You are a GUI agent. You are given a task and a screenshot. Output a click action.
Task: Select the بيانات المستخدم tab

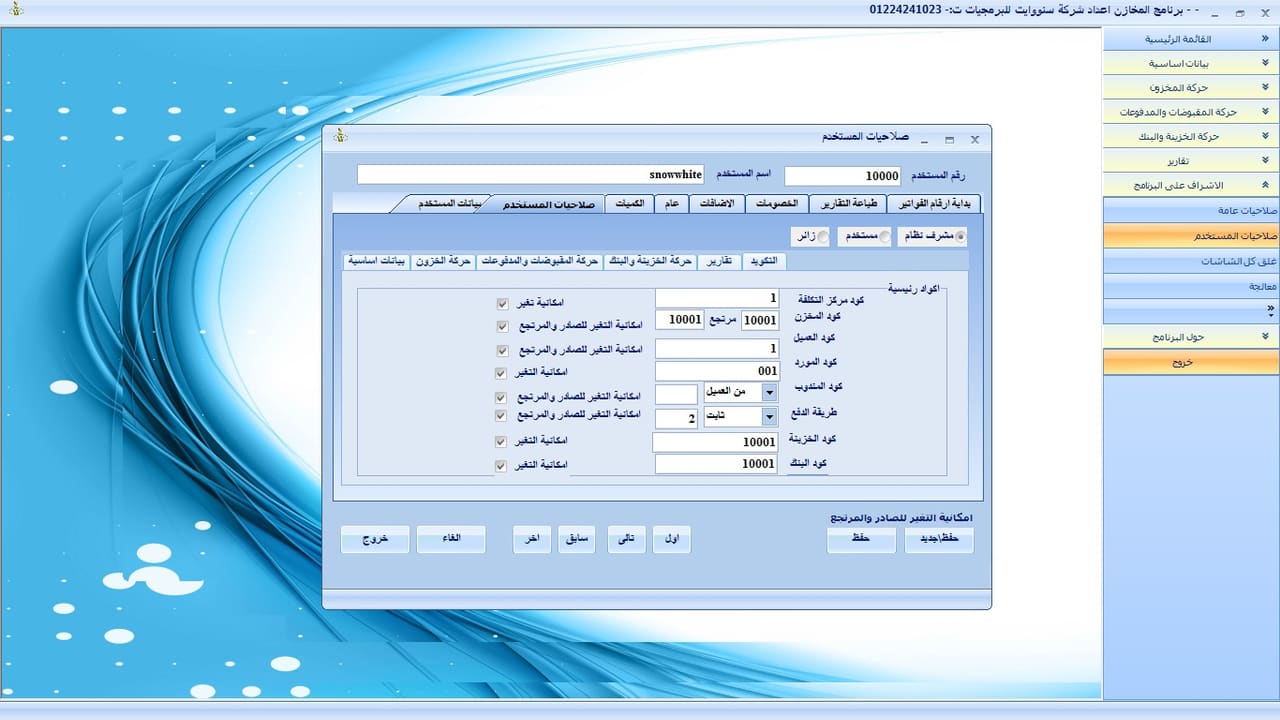click(449, 204)
